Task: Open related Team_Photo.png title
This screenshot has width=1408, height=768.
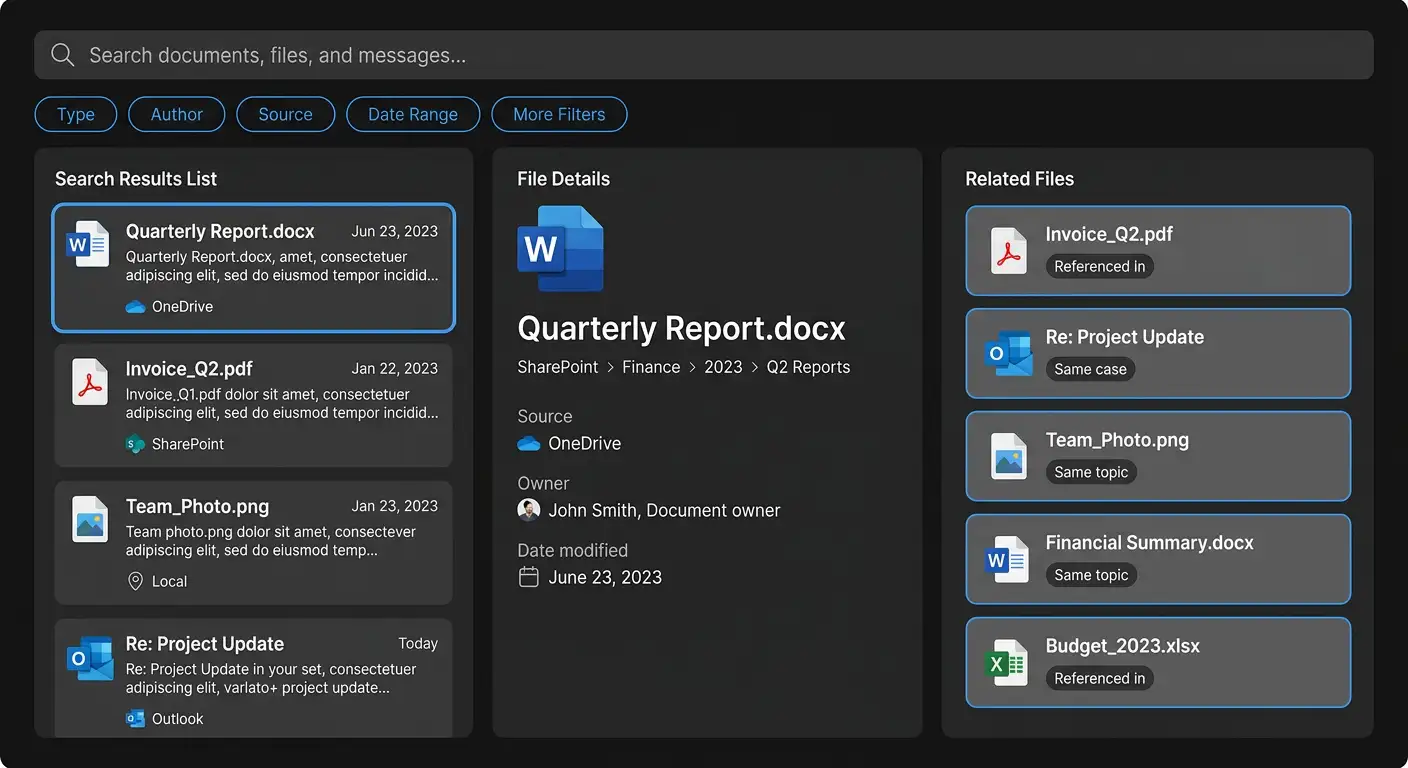Action: coord(1117,440)
